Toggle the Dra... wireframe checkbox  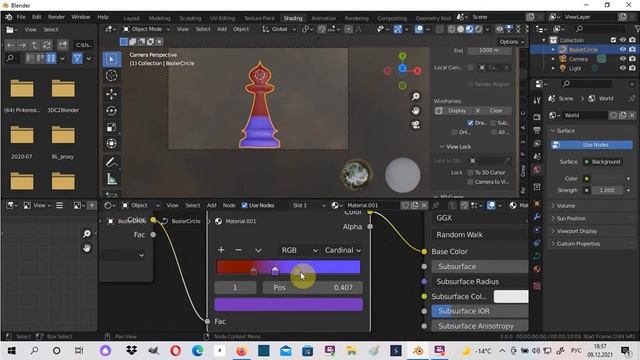click(470, 123)
